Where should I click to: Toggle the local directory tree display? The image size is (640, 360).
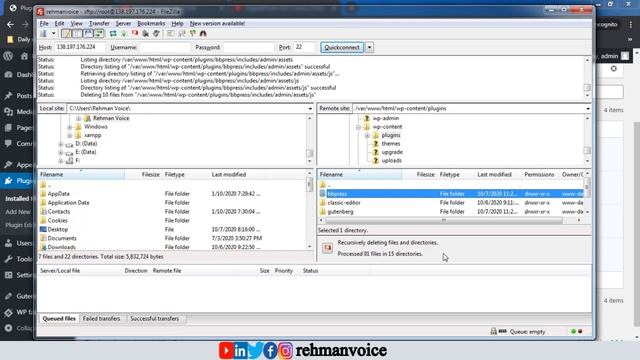click(x=77, y=33)
